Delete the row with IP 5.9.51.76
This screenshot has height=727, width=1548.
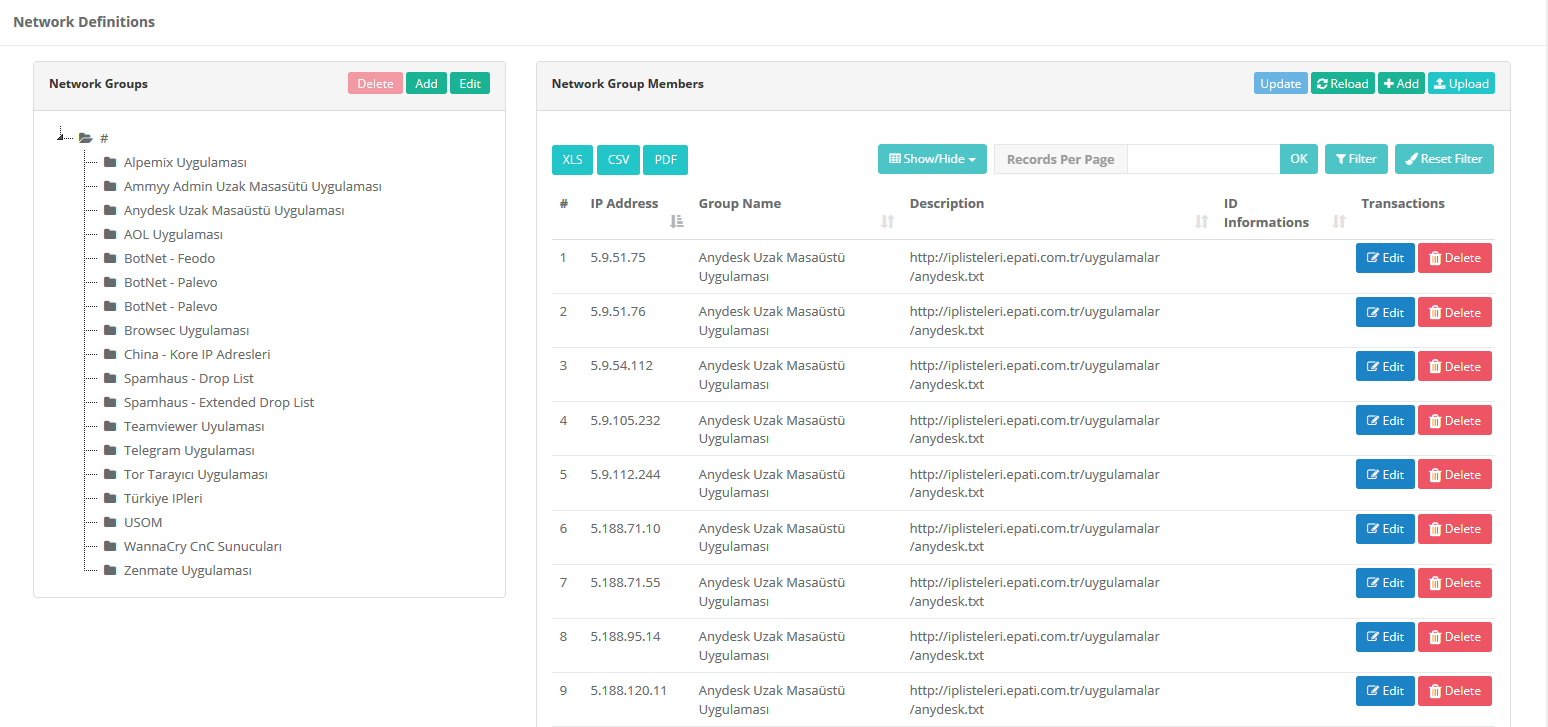pos(1455,312)
